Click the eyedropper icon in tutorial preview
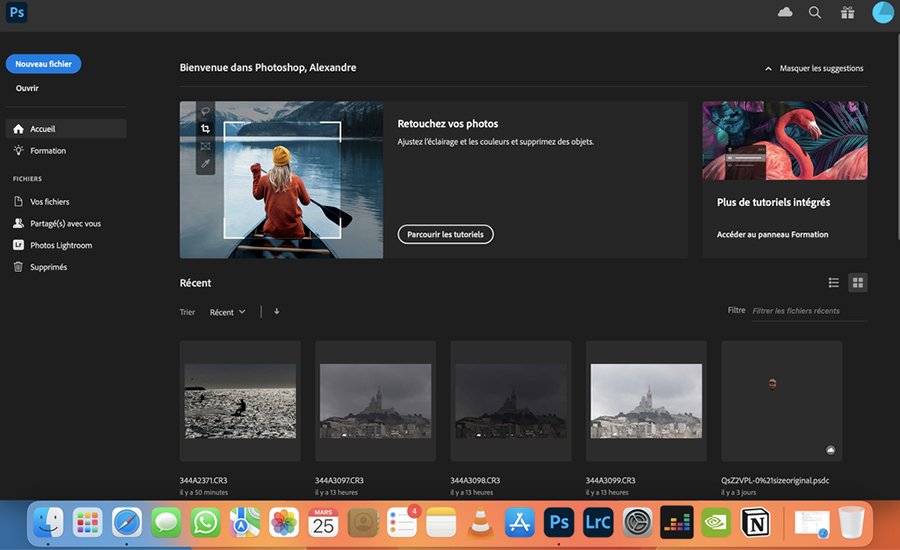This screenshot has height=550, width=900. pyautogui.click(x=205, y=163)
